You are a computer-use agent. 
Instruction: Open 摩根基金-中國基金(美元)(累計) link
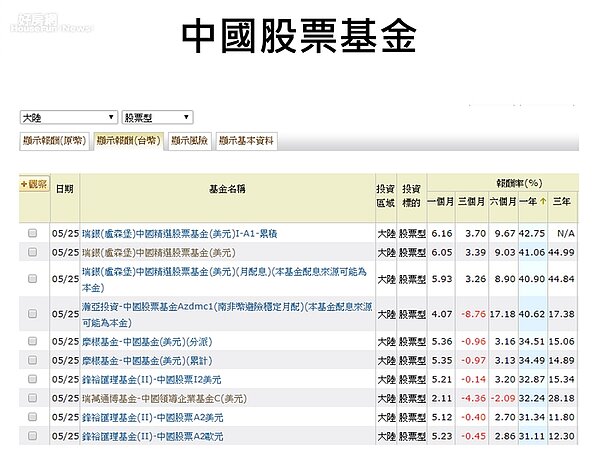(147, 360)
